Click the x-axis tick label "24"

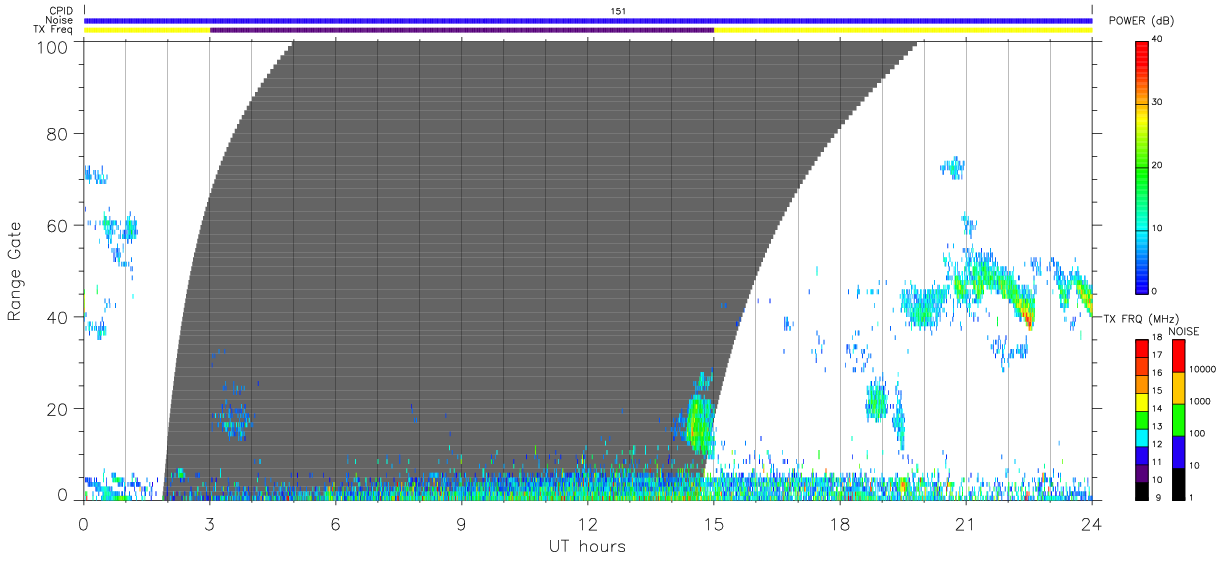pos(1092,523)
